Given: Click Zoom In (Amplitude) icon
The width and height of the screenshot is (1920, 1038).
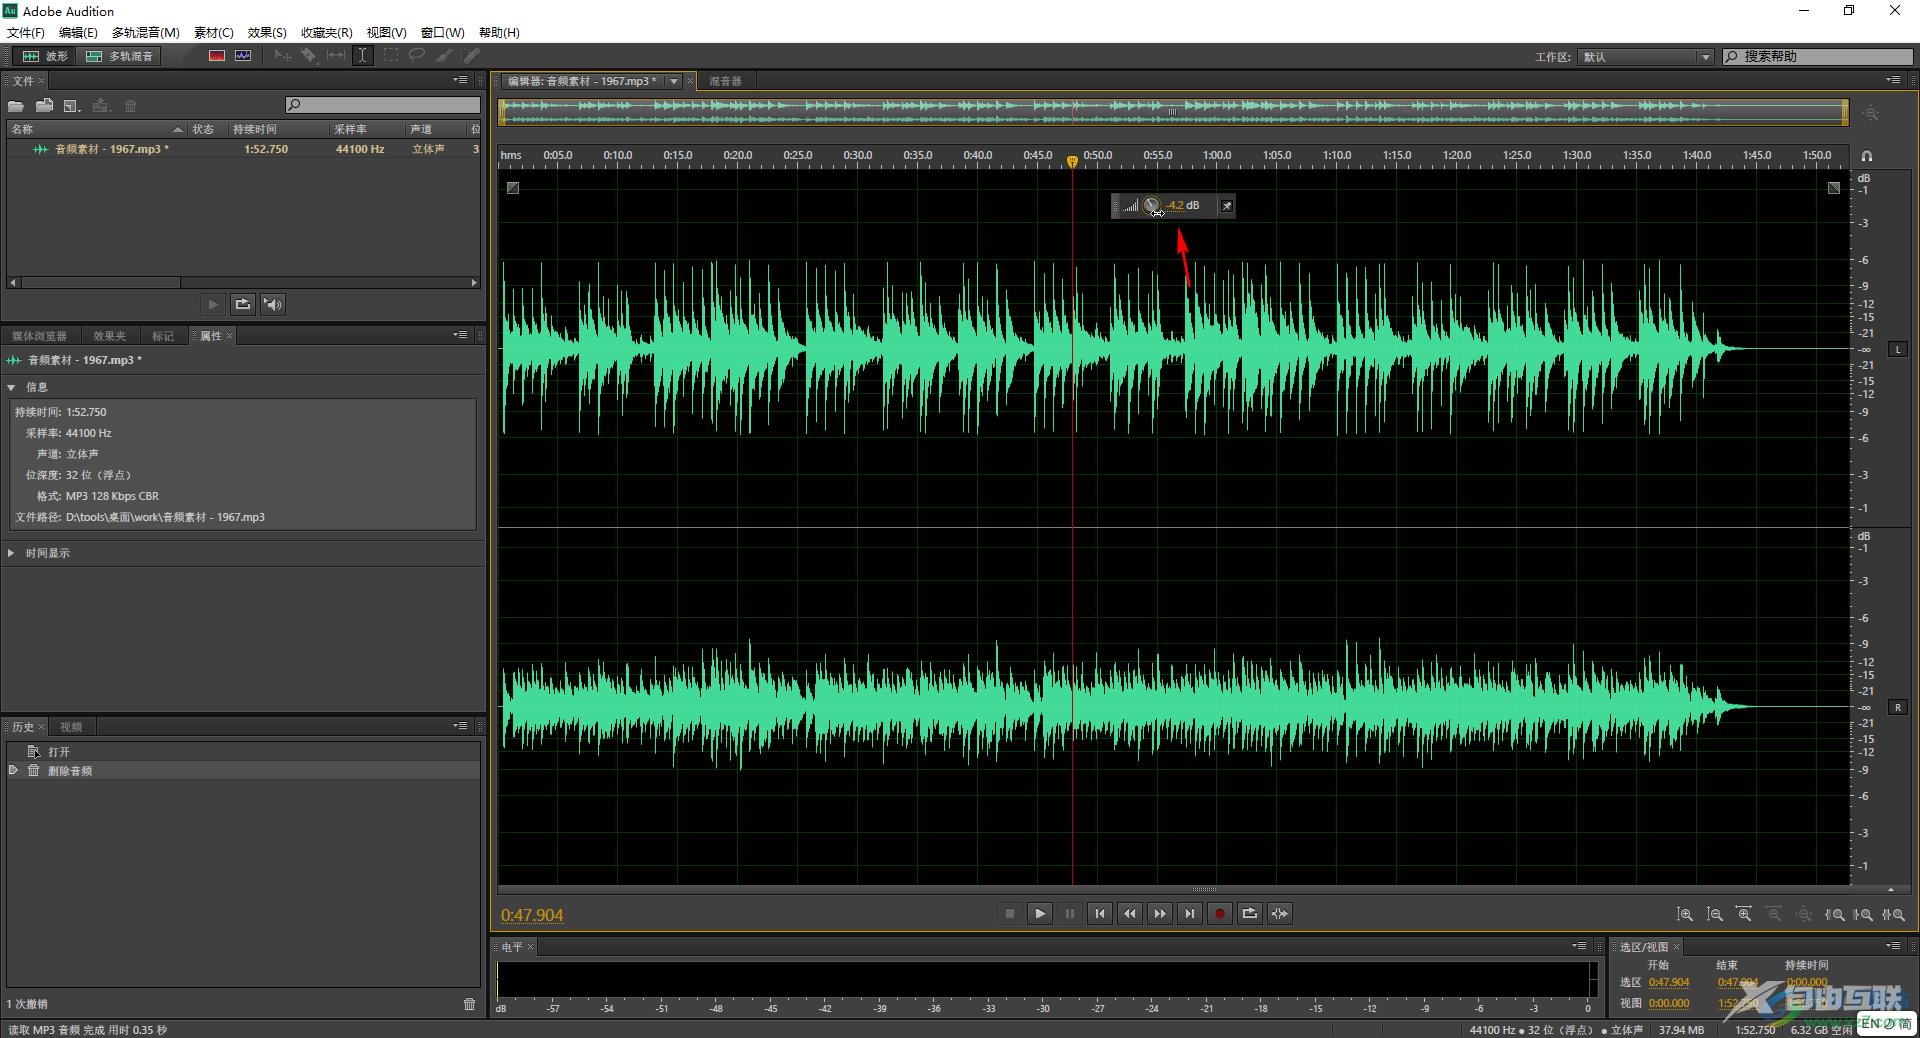Looking at the screenshot, I should tap(1685, 914).
